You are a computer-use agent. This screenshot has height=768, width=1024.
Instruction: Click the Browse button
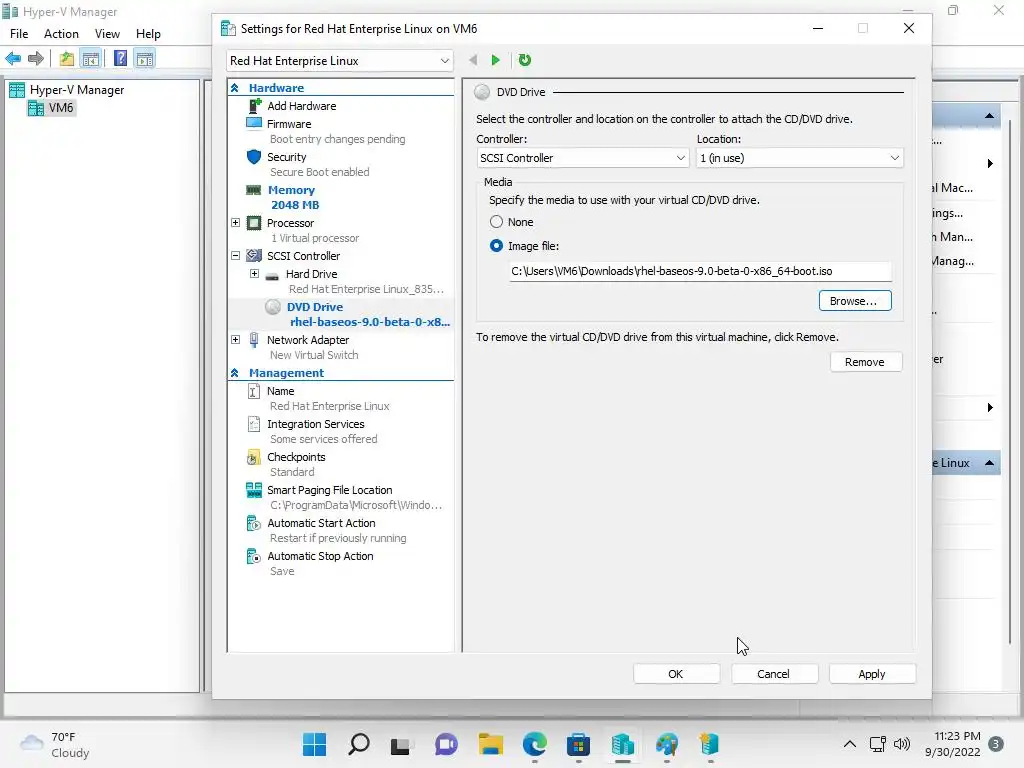(855, 301)
